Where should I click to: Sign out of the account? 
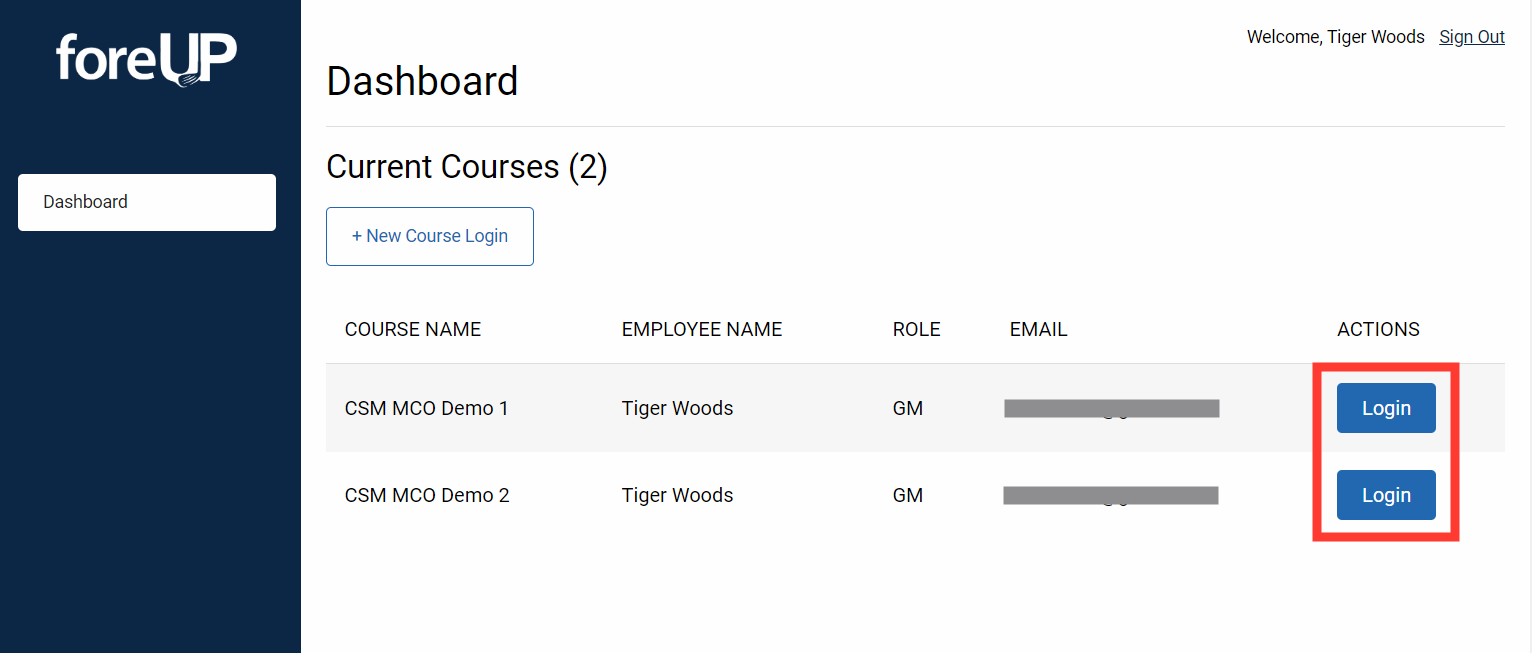[x=1471, y=36]
